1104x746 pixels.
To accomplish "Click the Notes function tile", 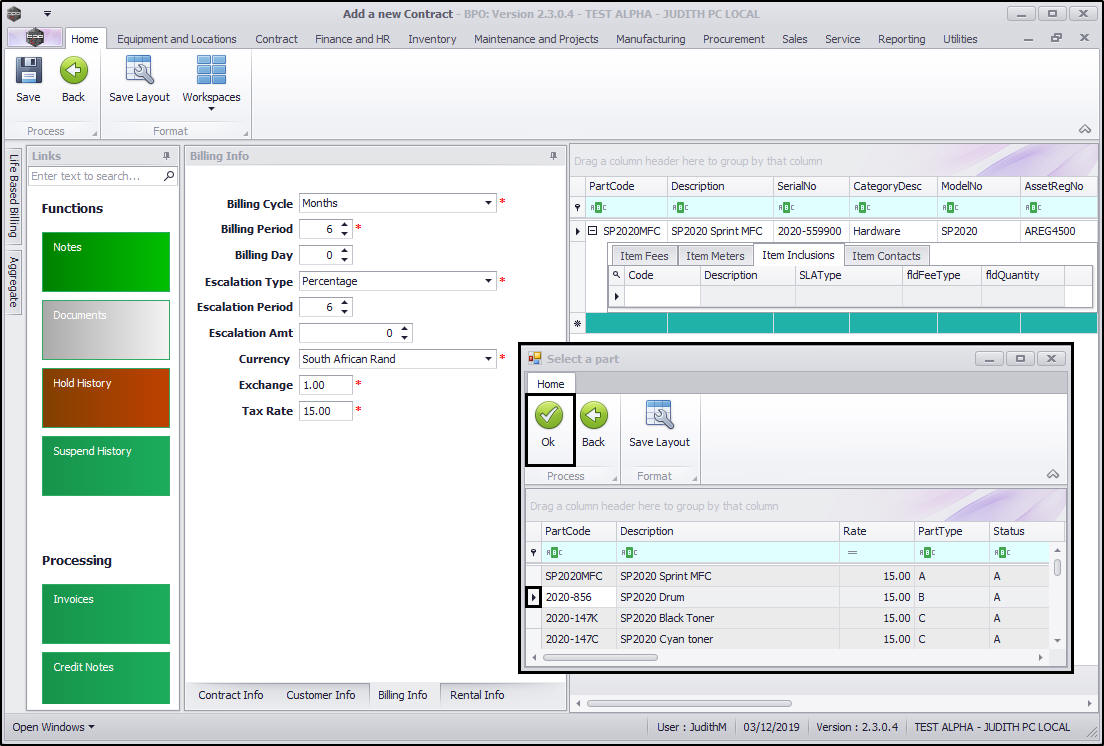I will [x=105, y=262].
